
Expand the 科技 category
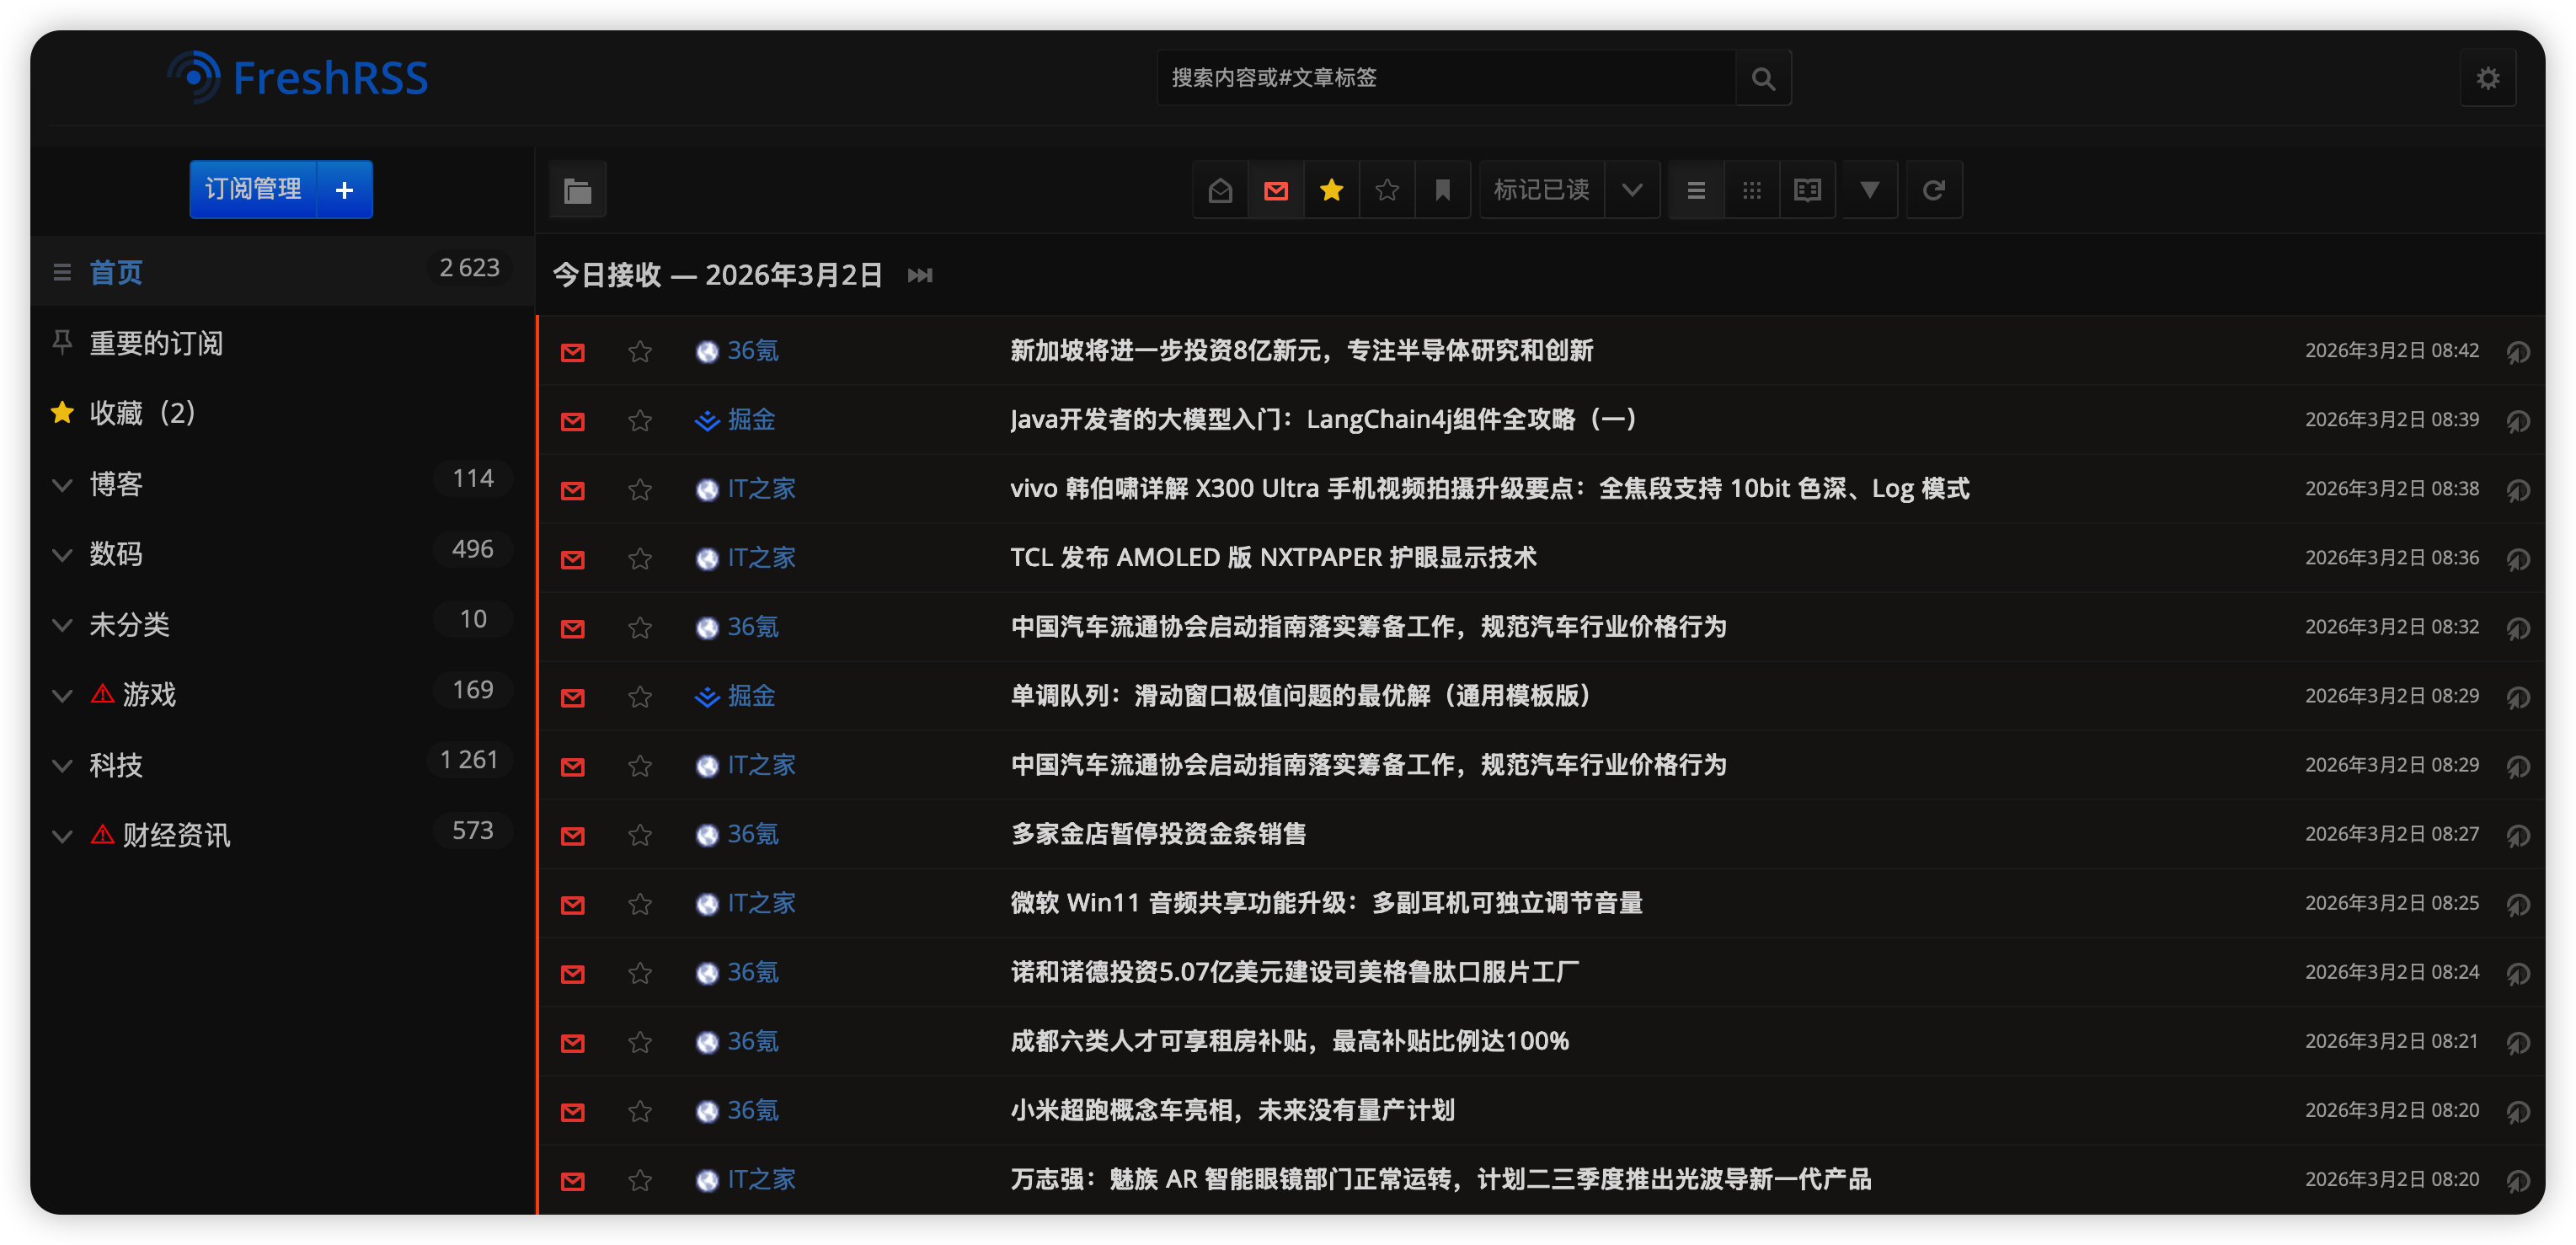pos(62,766)
